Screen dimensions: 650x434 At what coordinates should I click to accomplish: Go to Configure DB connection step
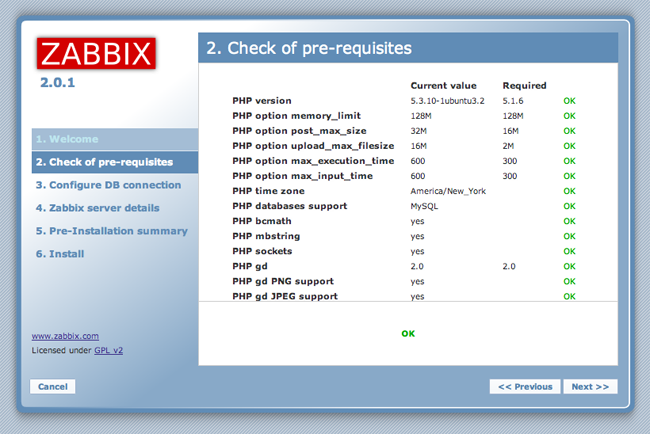108,185
